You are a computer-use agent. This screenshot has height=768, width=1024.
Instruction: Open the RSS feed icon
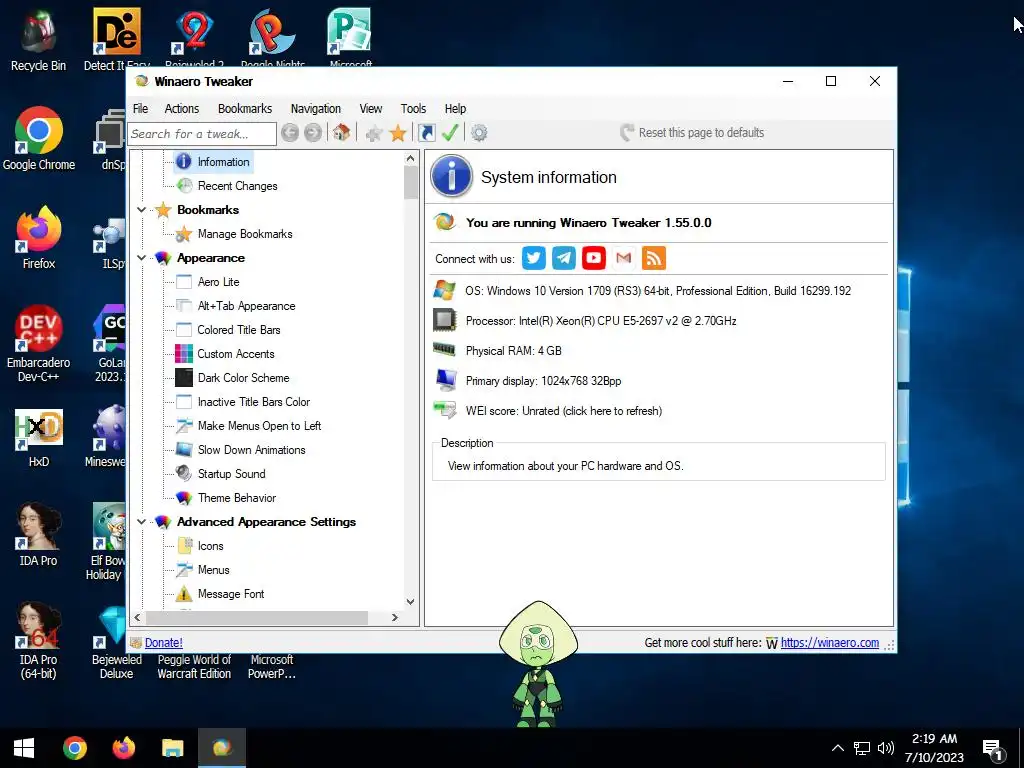click(x=654, y=258)
